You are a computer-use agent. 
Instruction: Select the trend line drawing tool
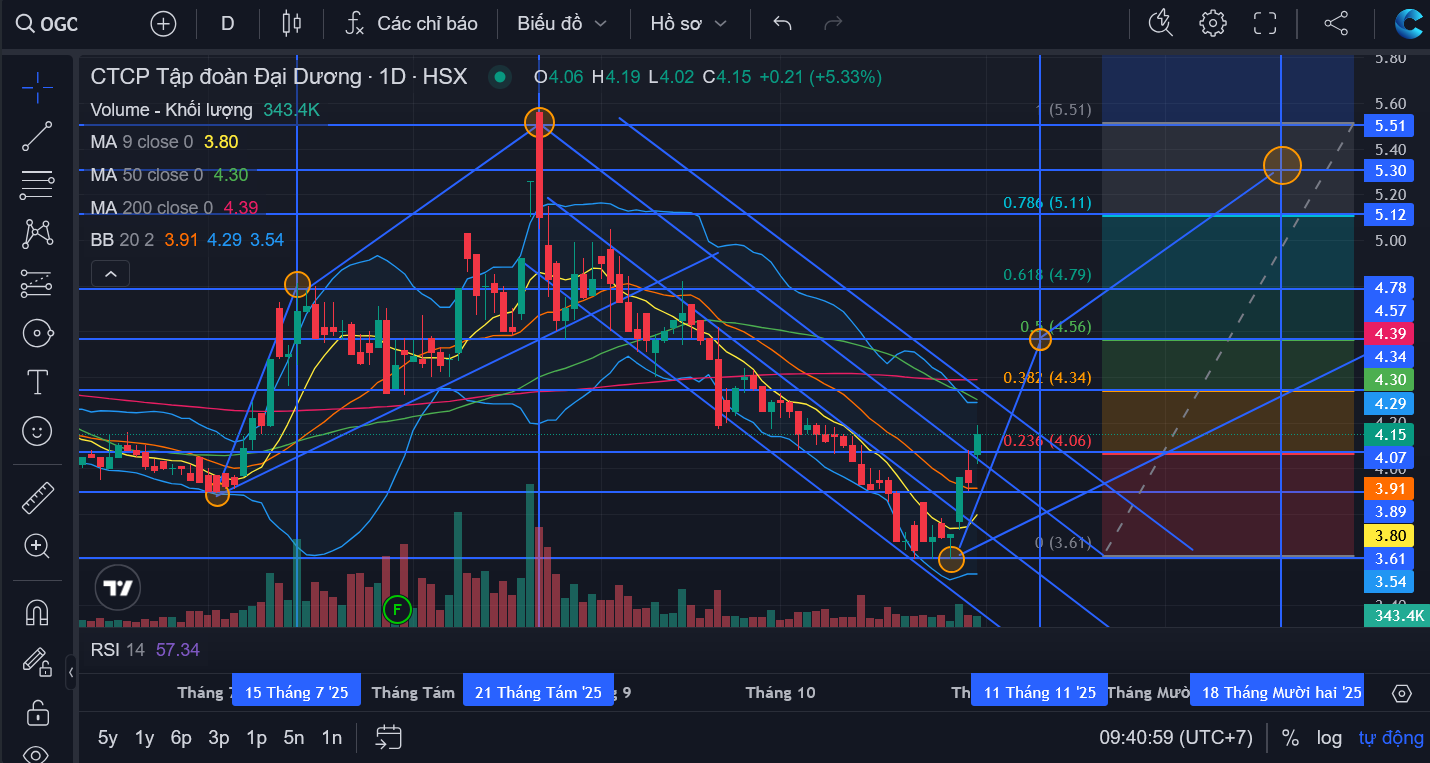(37, 136)
